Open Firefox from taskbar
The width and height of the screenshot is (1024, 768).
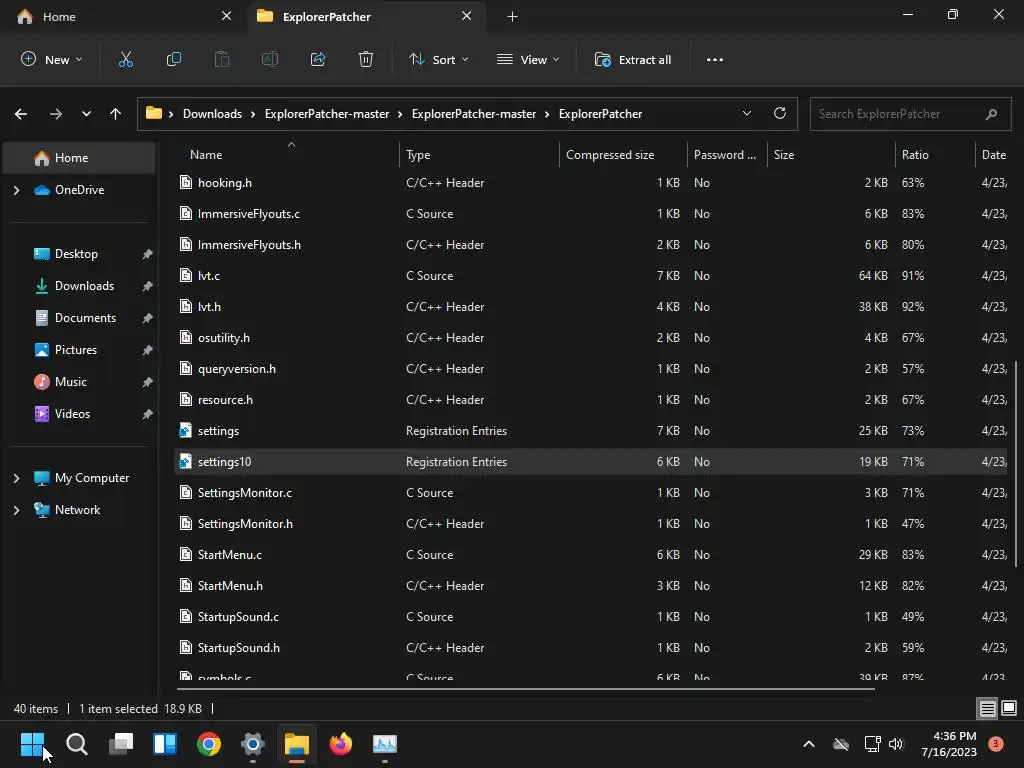[341, 744]
